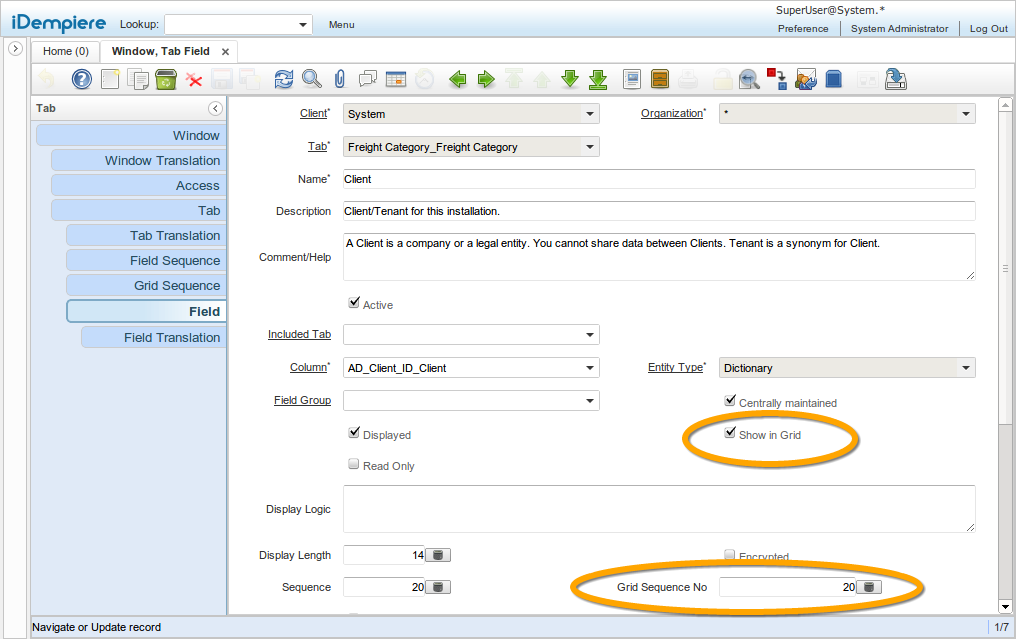Toggle grid view with table icon
This screenshot has width=1016, height=639.
pos(396,79)
